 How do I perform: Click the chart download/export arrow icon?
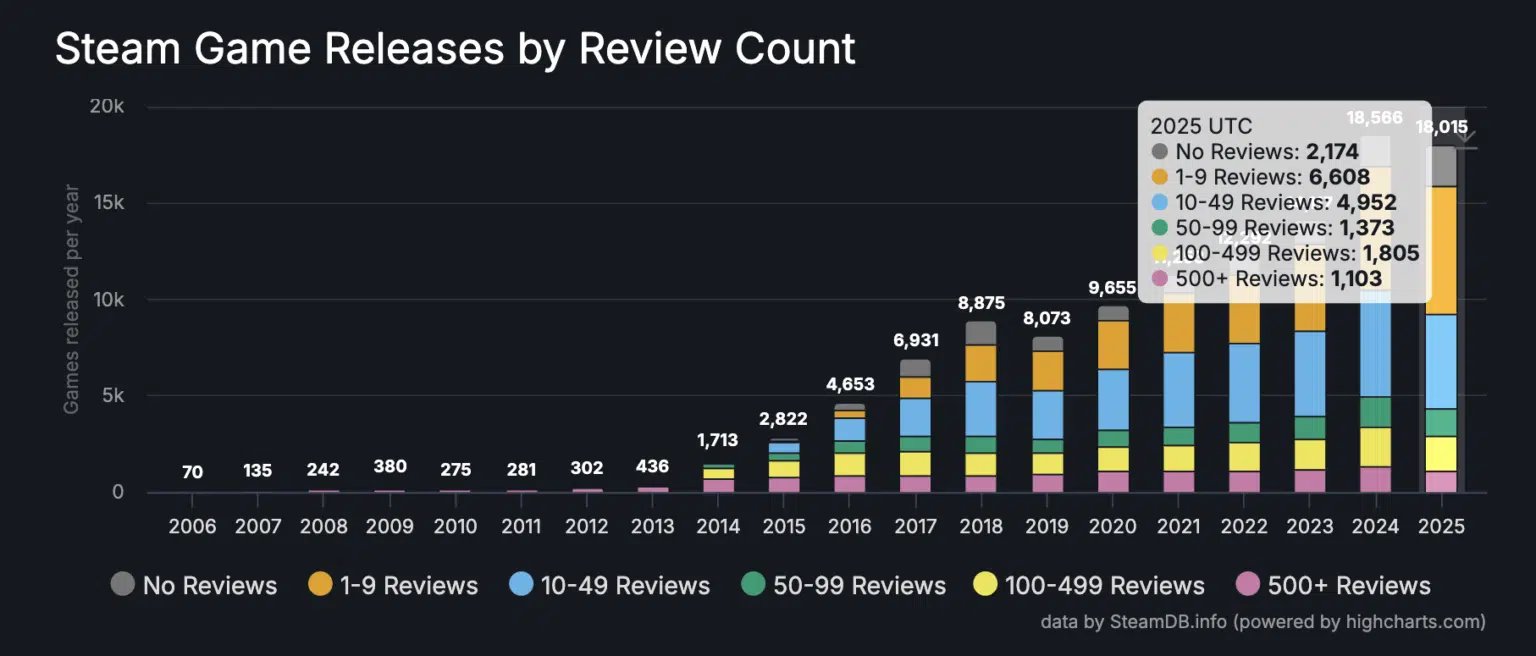tap(1466, 138)
